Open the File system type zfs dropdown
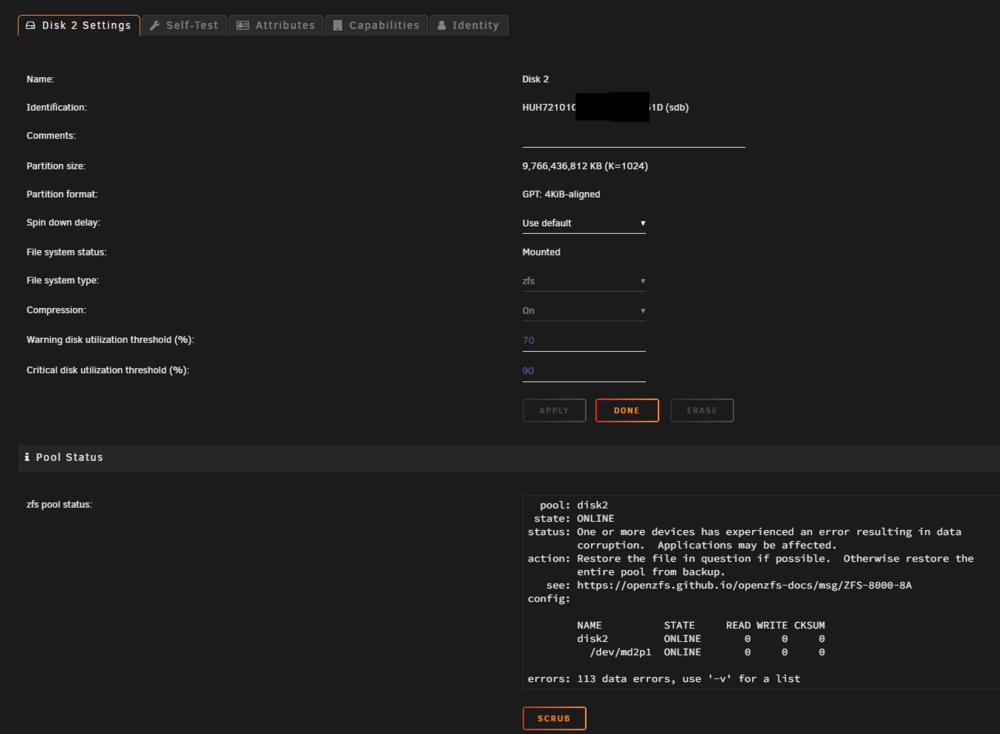The width and height of the screenshot is (1000, 734). (584, 281)
